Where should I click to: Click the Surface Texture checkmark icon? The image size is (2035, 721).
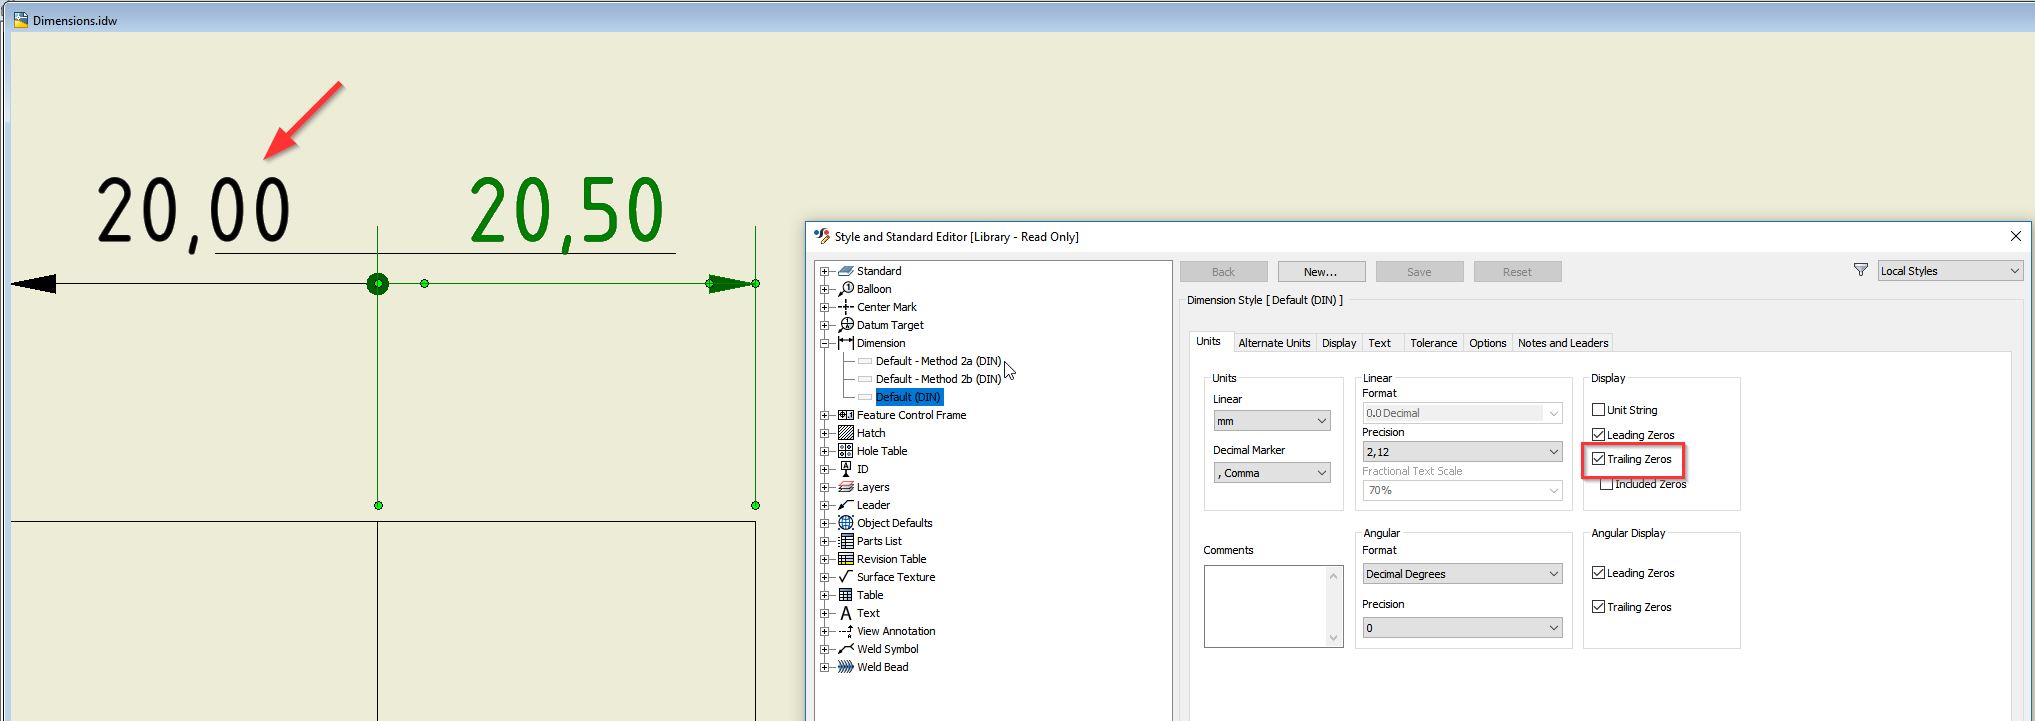(x=846, y=577)
